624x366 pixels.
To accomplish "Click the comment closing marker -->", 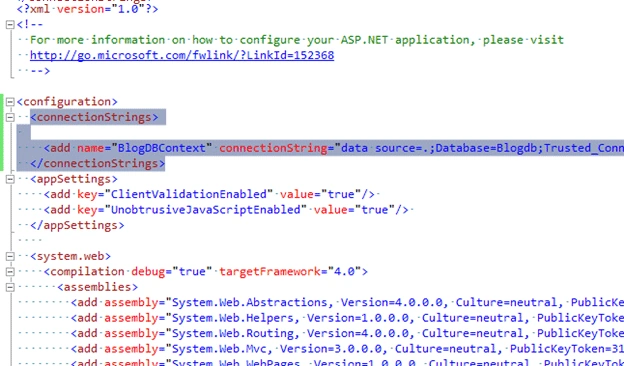I will point(40,71).
